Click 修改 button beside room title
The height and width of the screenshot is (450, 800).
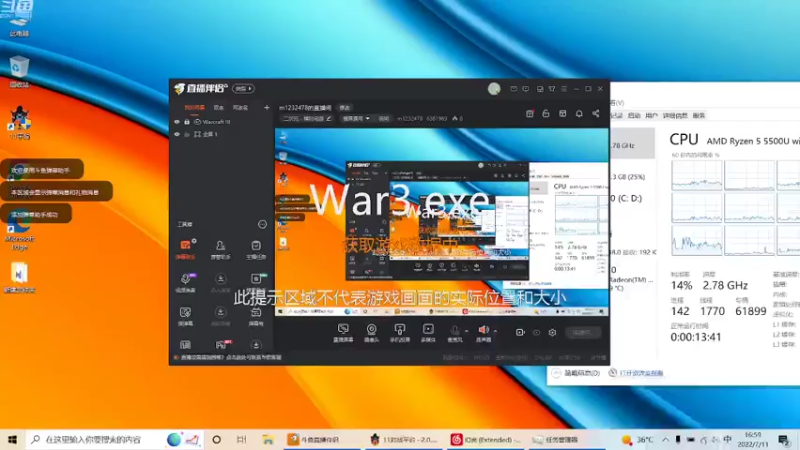(345, 108)
